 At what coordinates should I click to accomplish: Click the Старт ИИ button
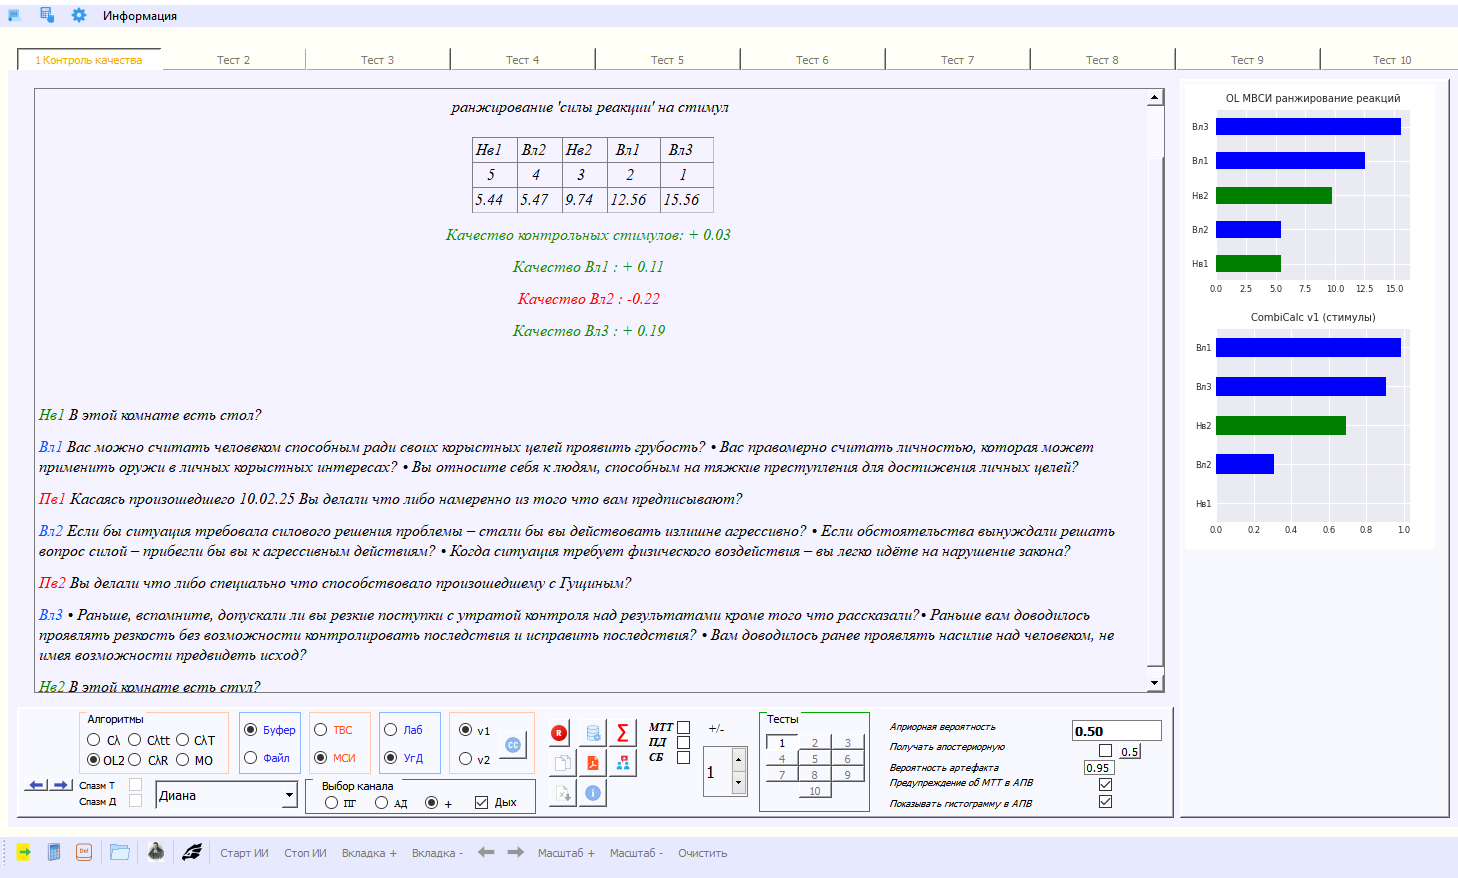coord(244,853)
